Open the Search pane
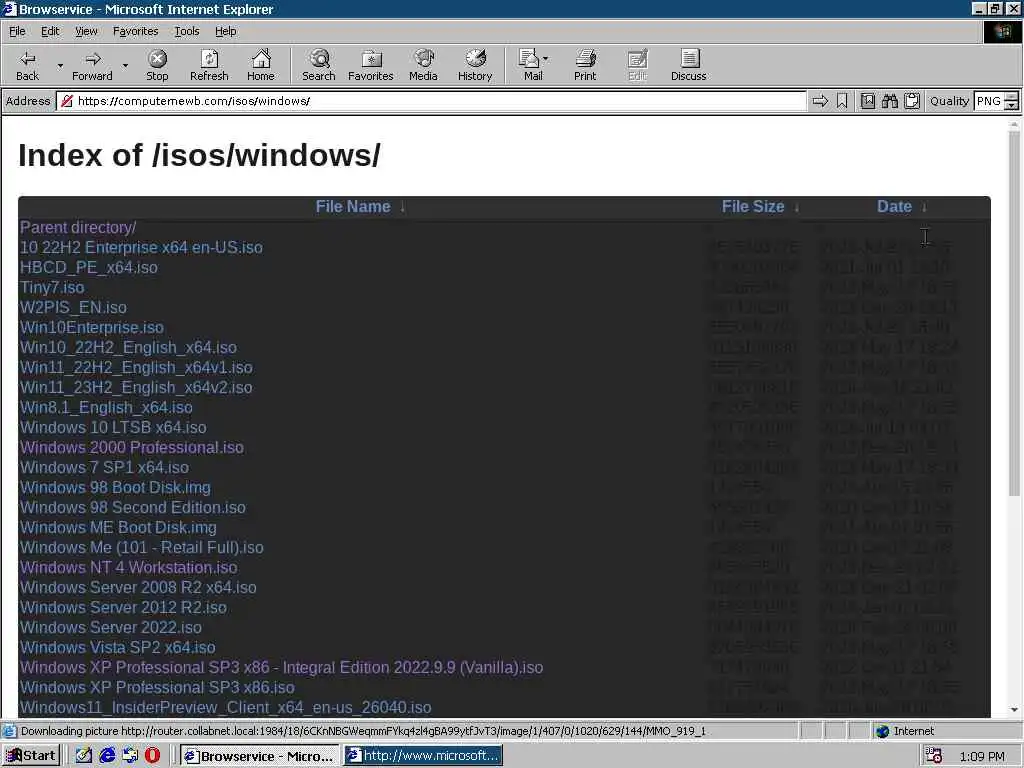 319,65
